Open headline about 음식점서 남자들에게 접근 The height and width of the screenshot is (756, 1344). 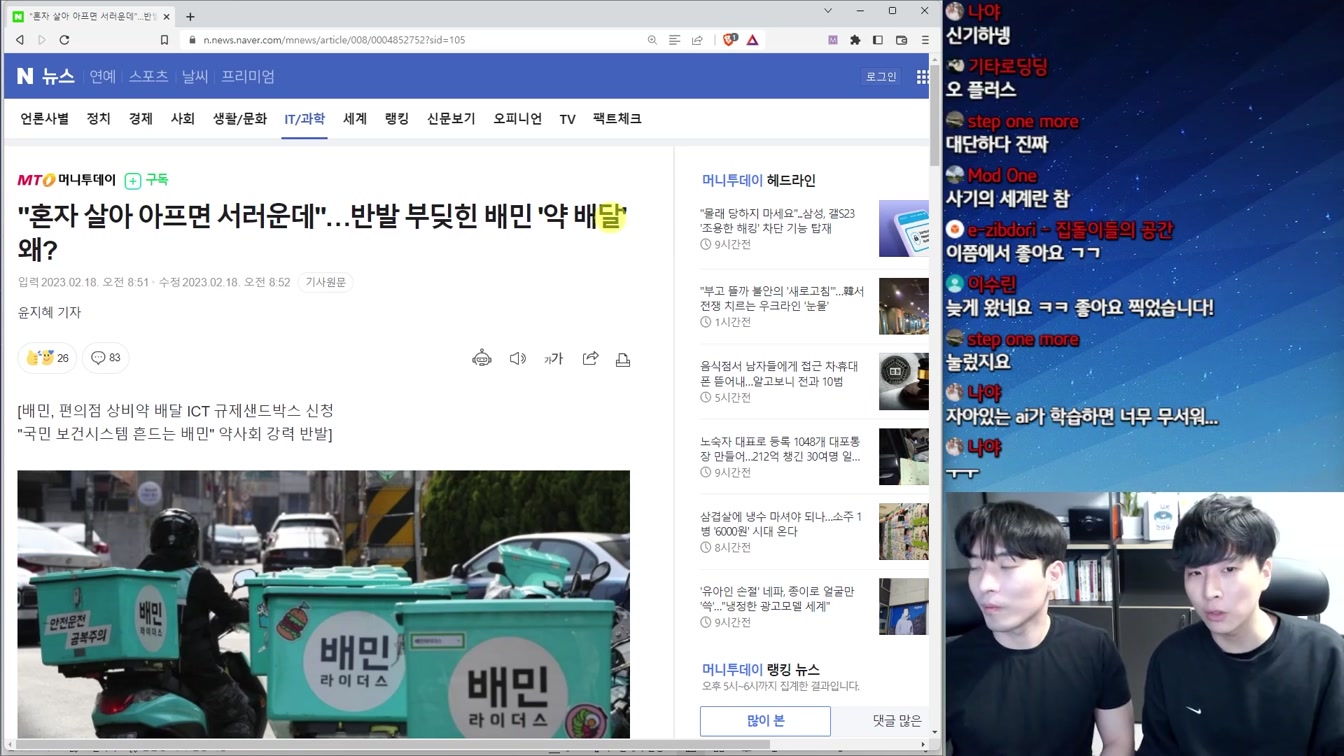point(779,374)
